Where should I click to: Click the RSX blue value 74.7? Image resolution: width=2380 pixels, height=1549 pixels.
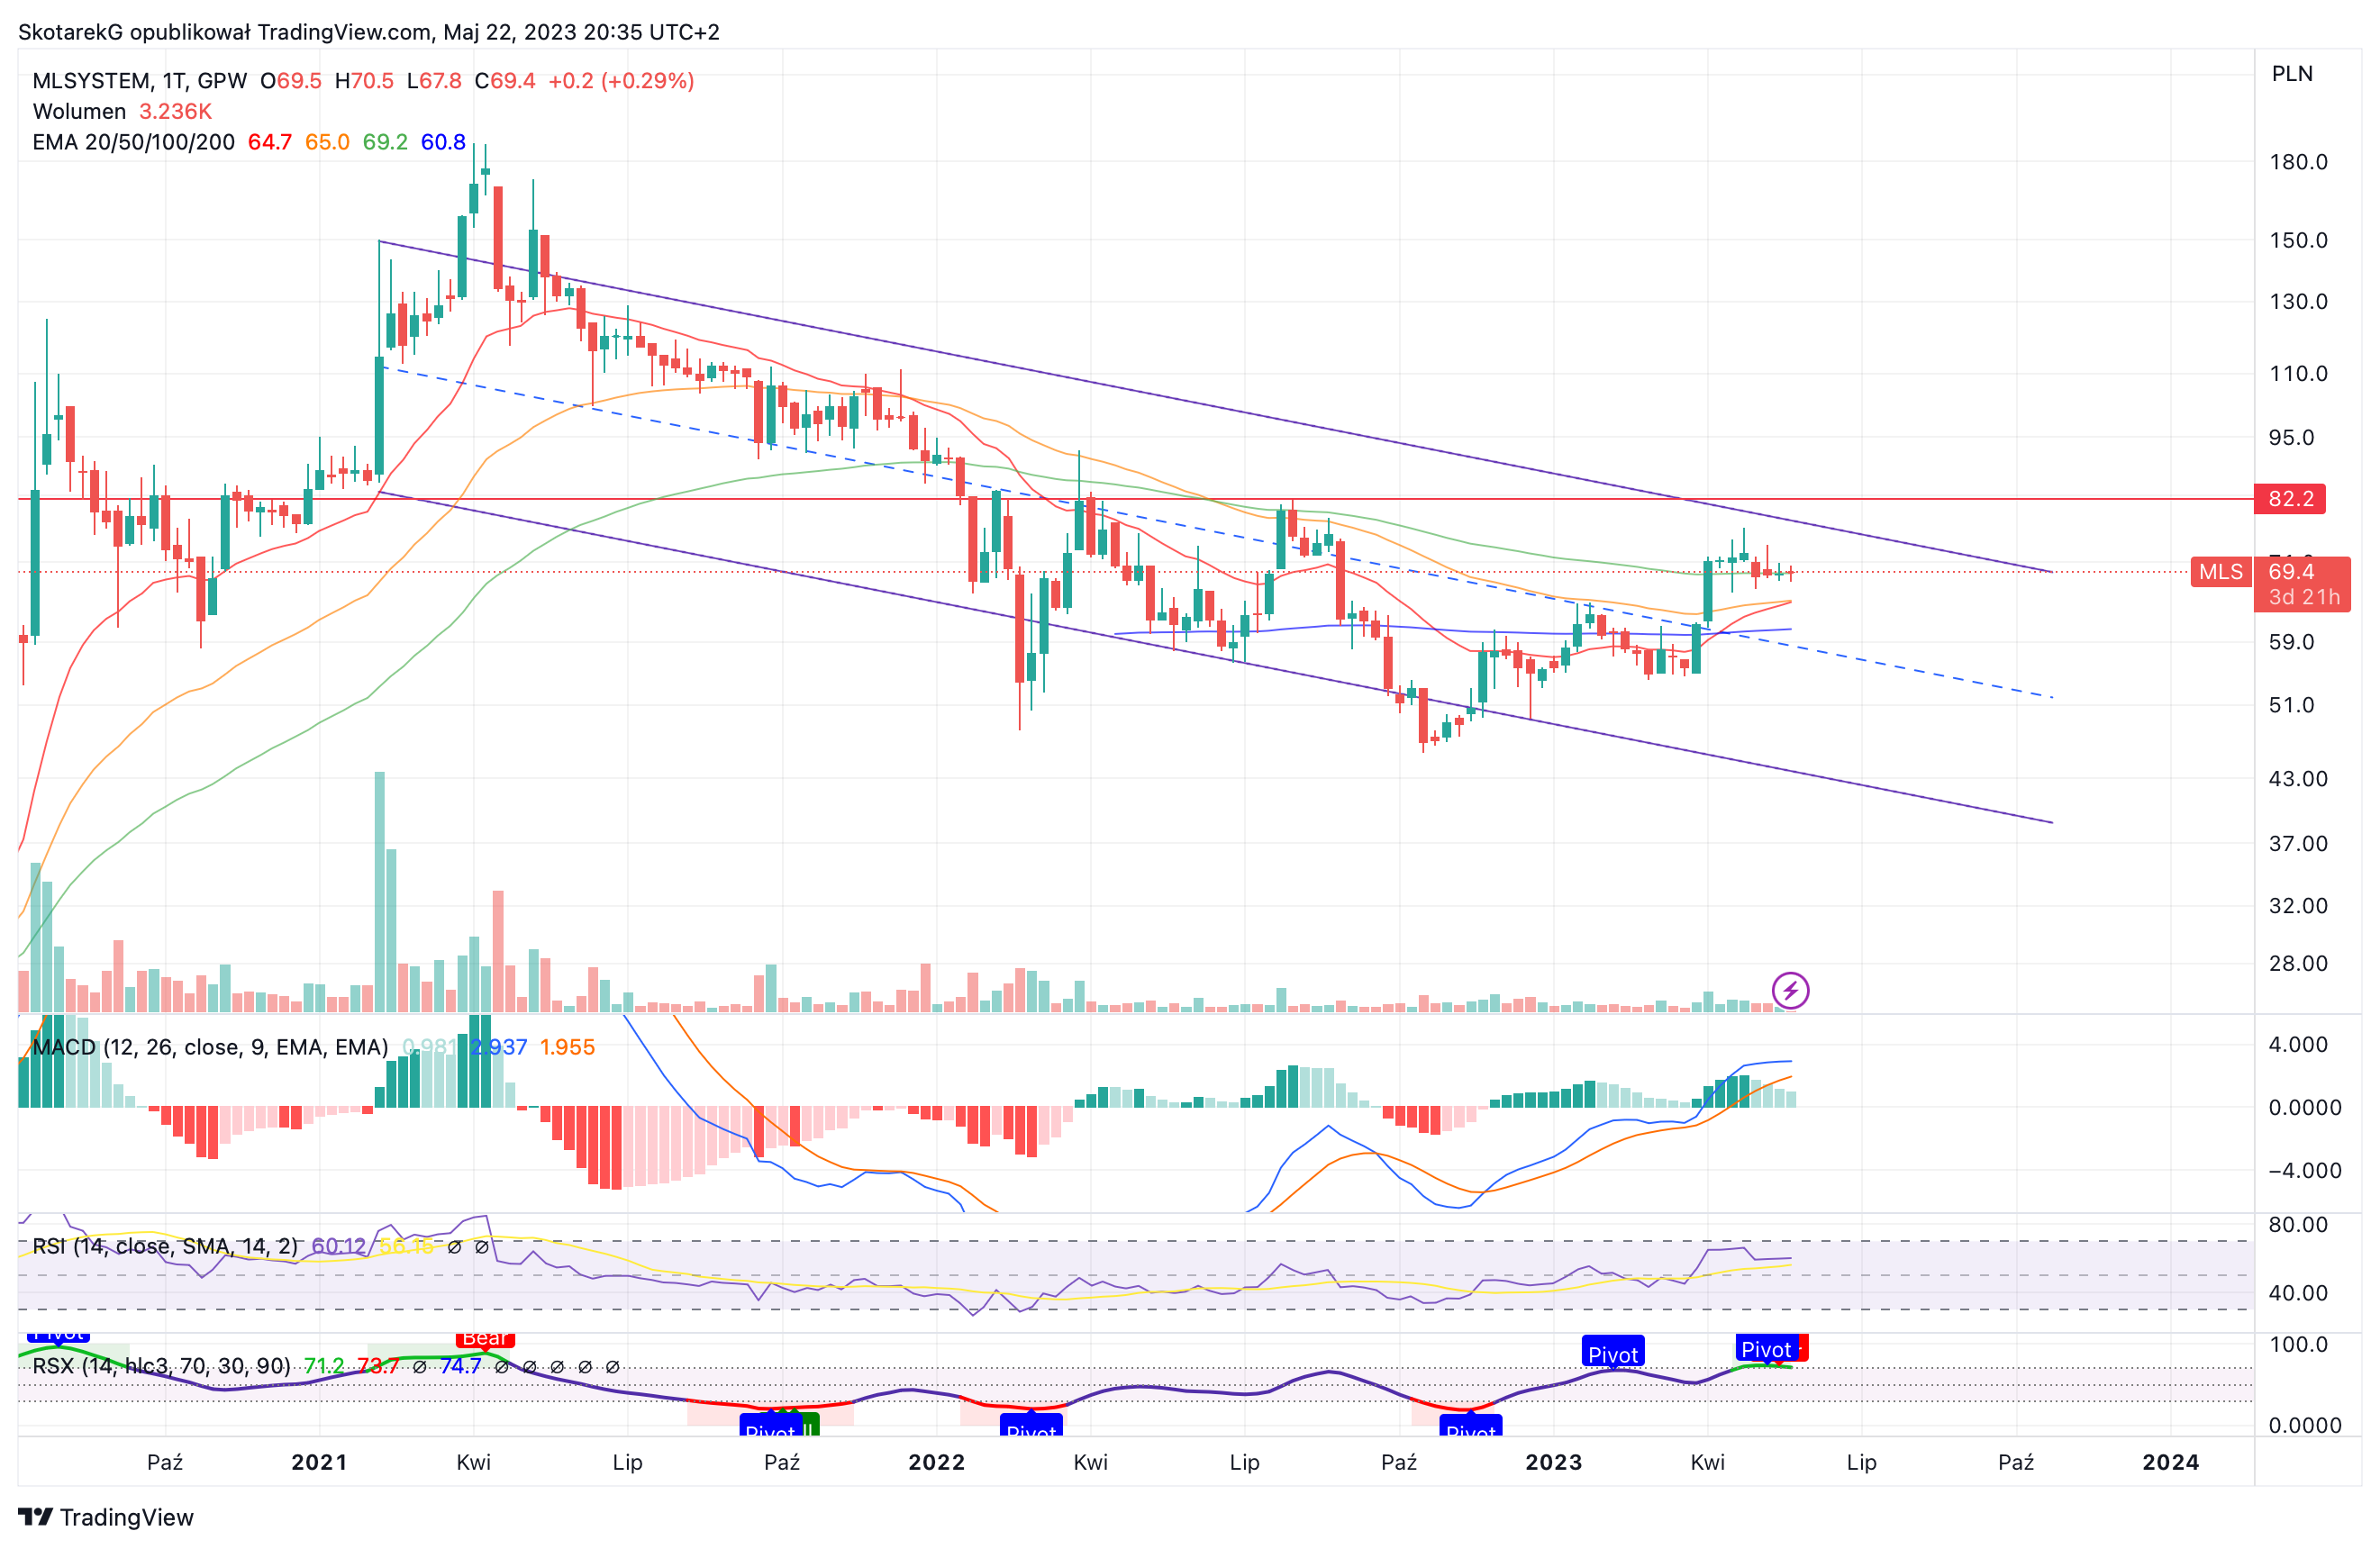[x=461, y=1366]
